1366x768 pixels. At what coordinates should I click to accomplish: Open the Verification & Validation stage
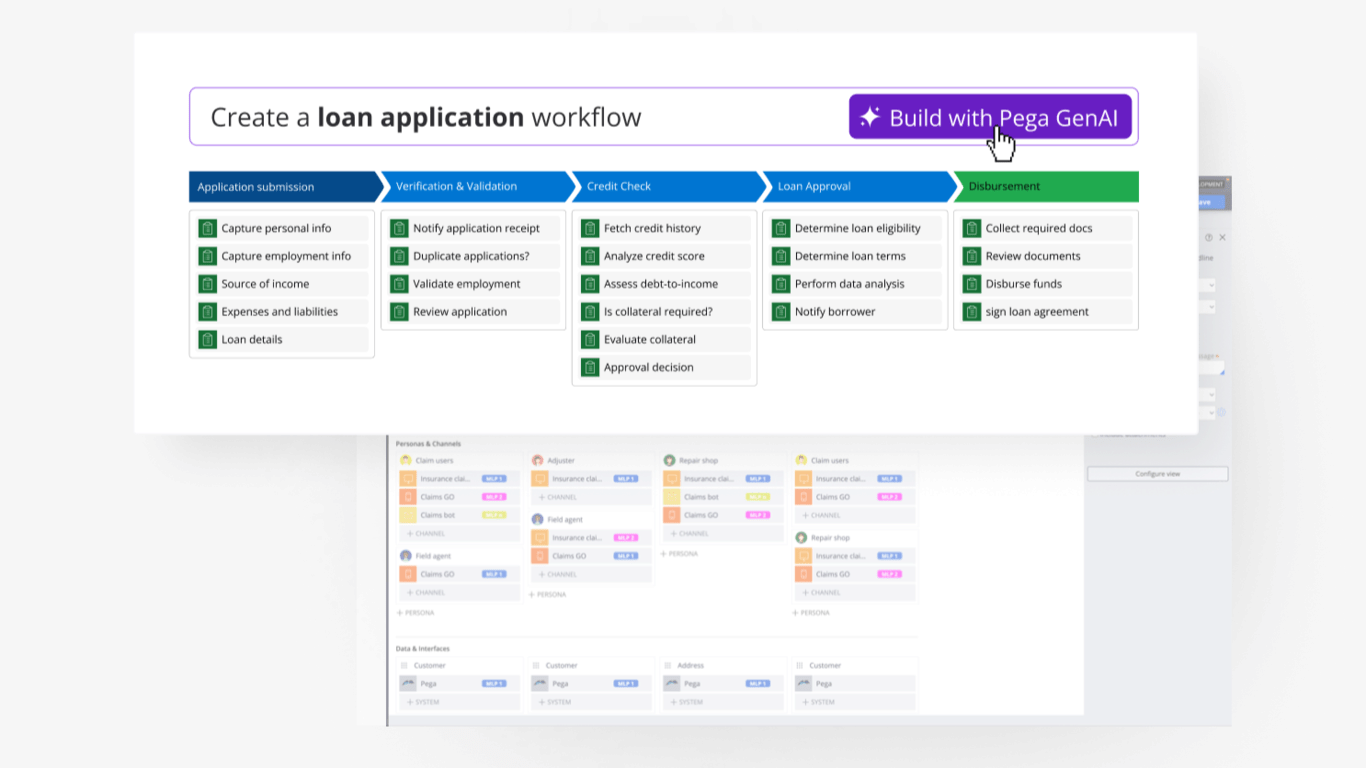(x=474, y=187)
